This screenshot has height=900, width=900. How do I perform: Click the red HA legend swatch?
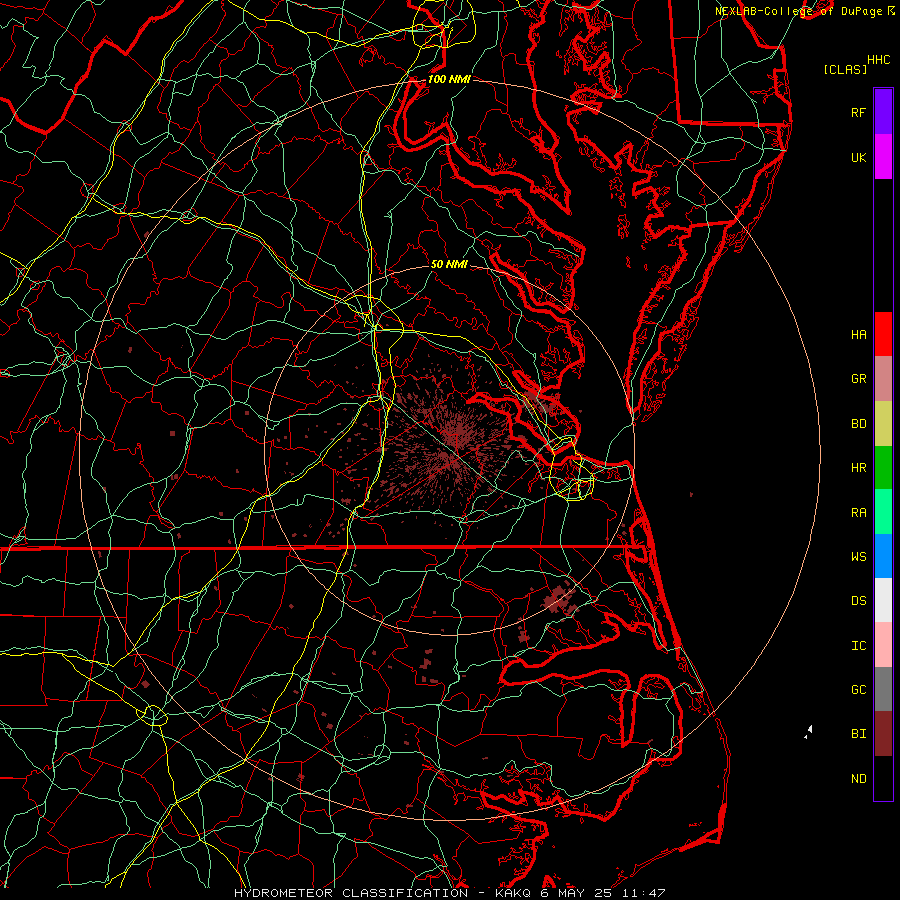[x=883, y=334]
